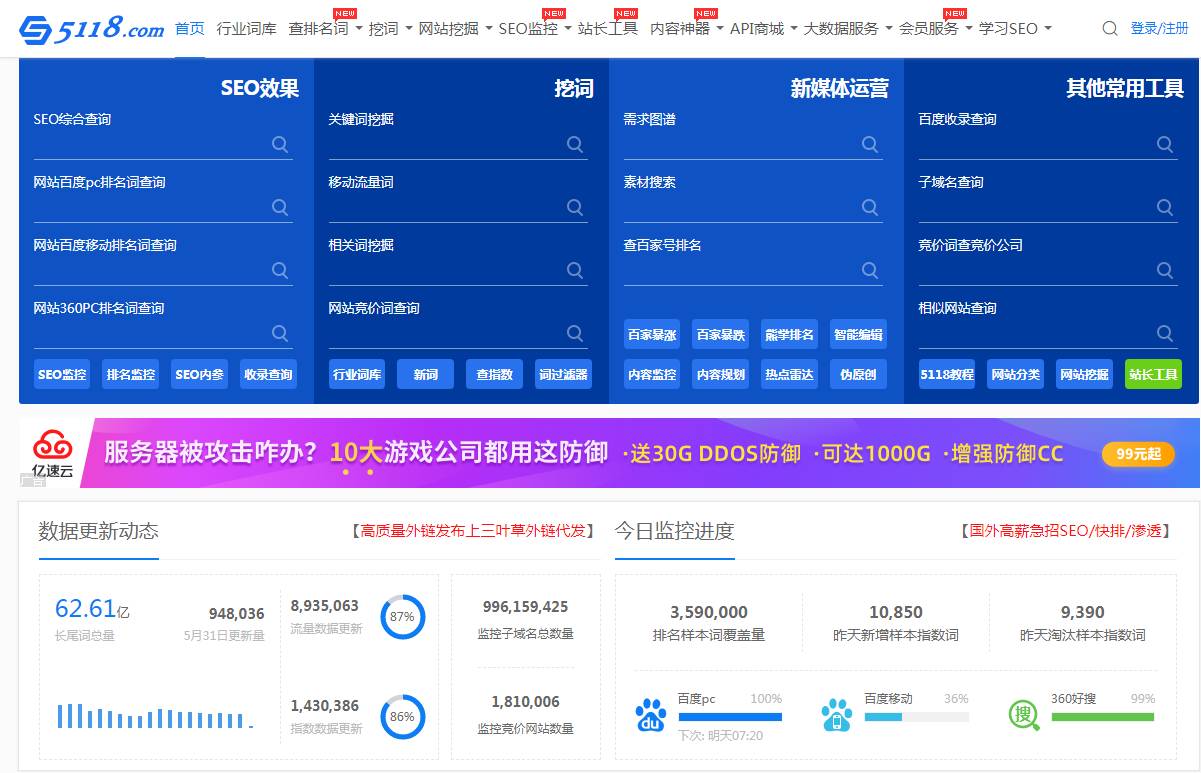Click the 查指数 button
The image size is (1201, 773).
coord(494,374)
